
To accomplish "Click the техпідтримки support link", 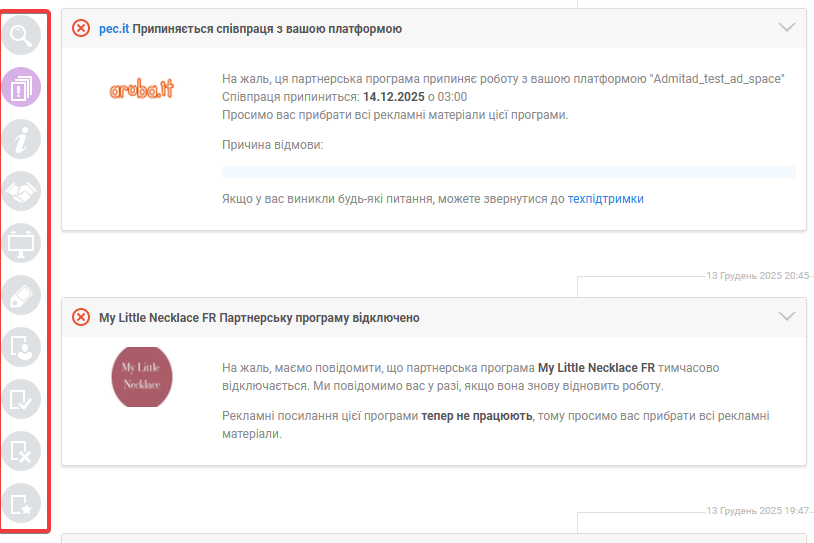I will pyautogui.click(x=605, y=199).
